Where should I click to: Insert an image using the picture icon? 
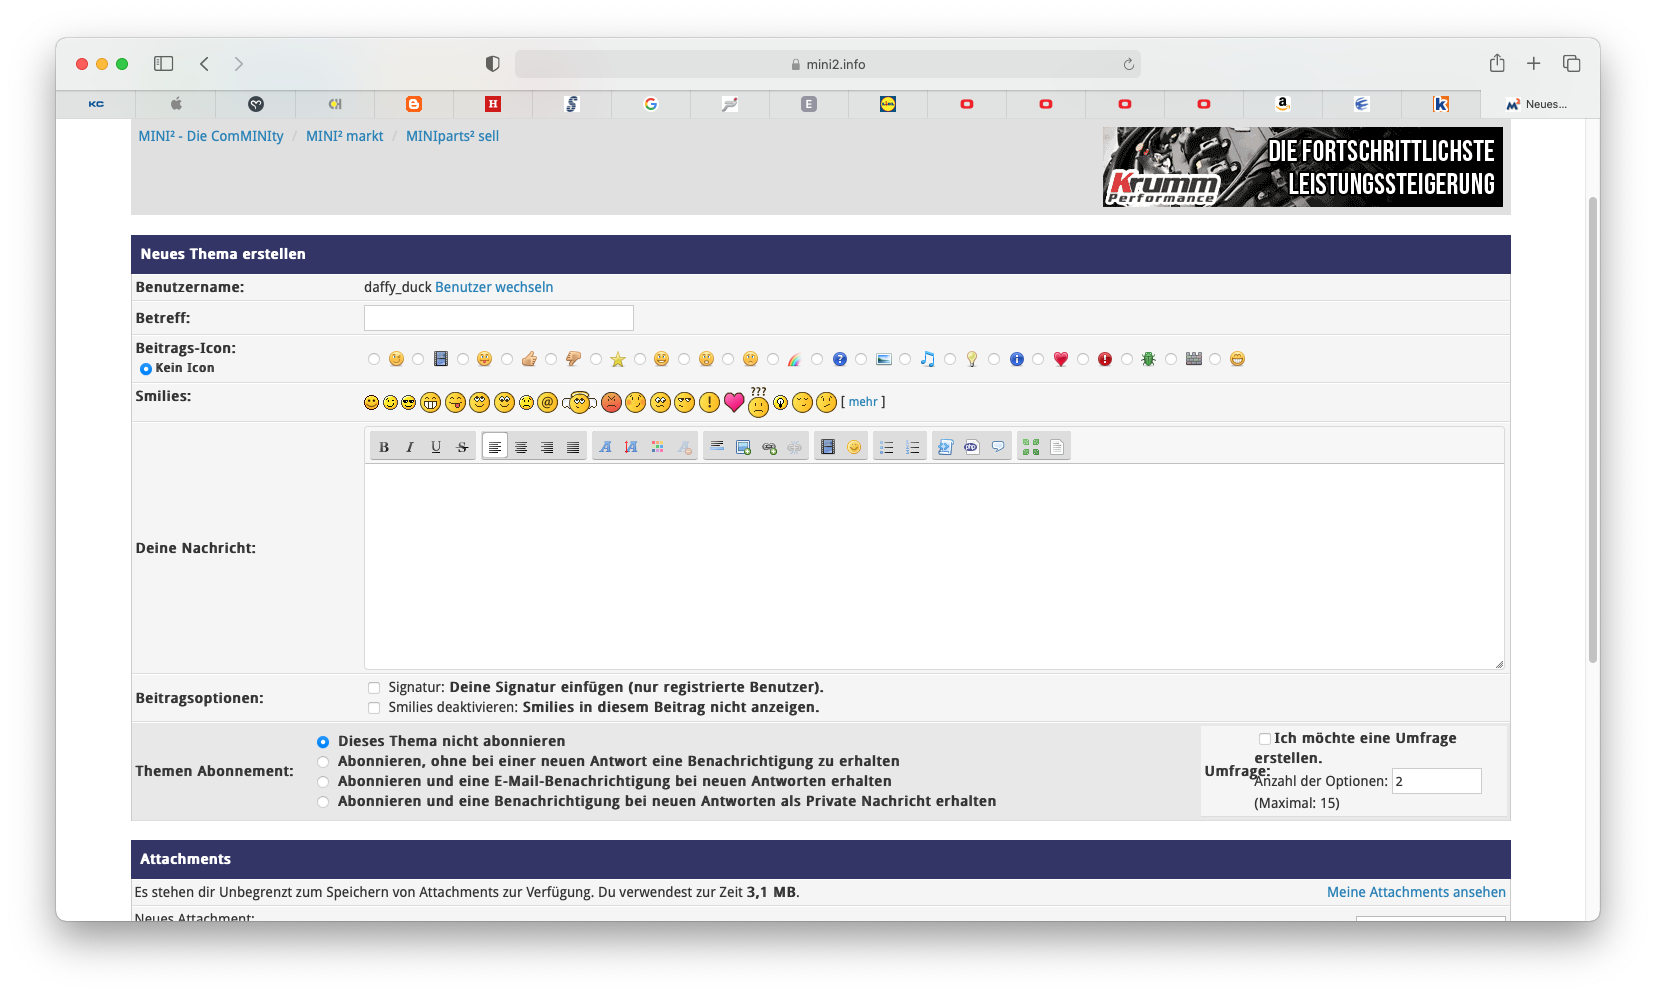[x=743, y=447]
